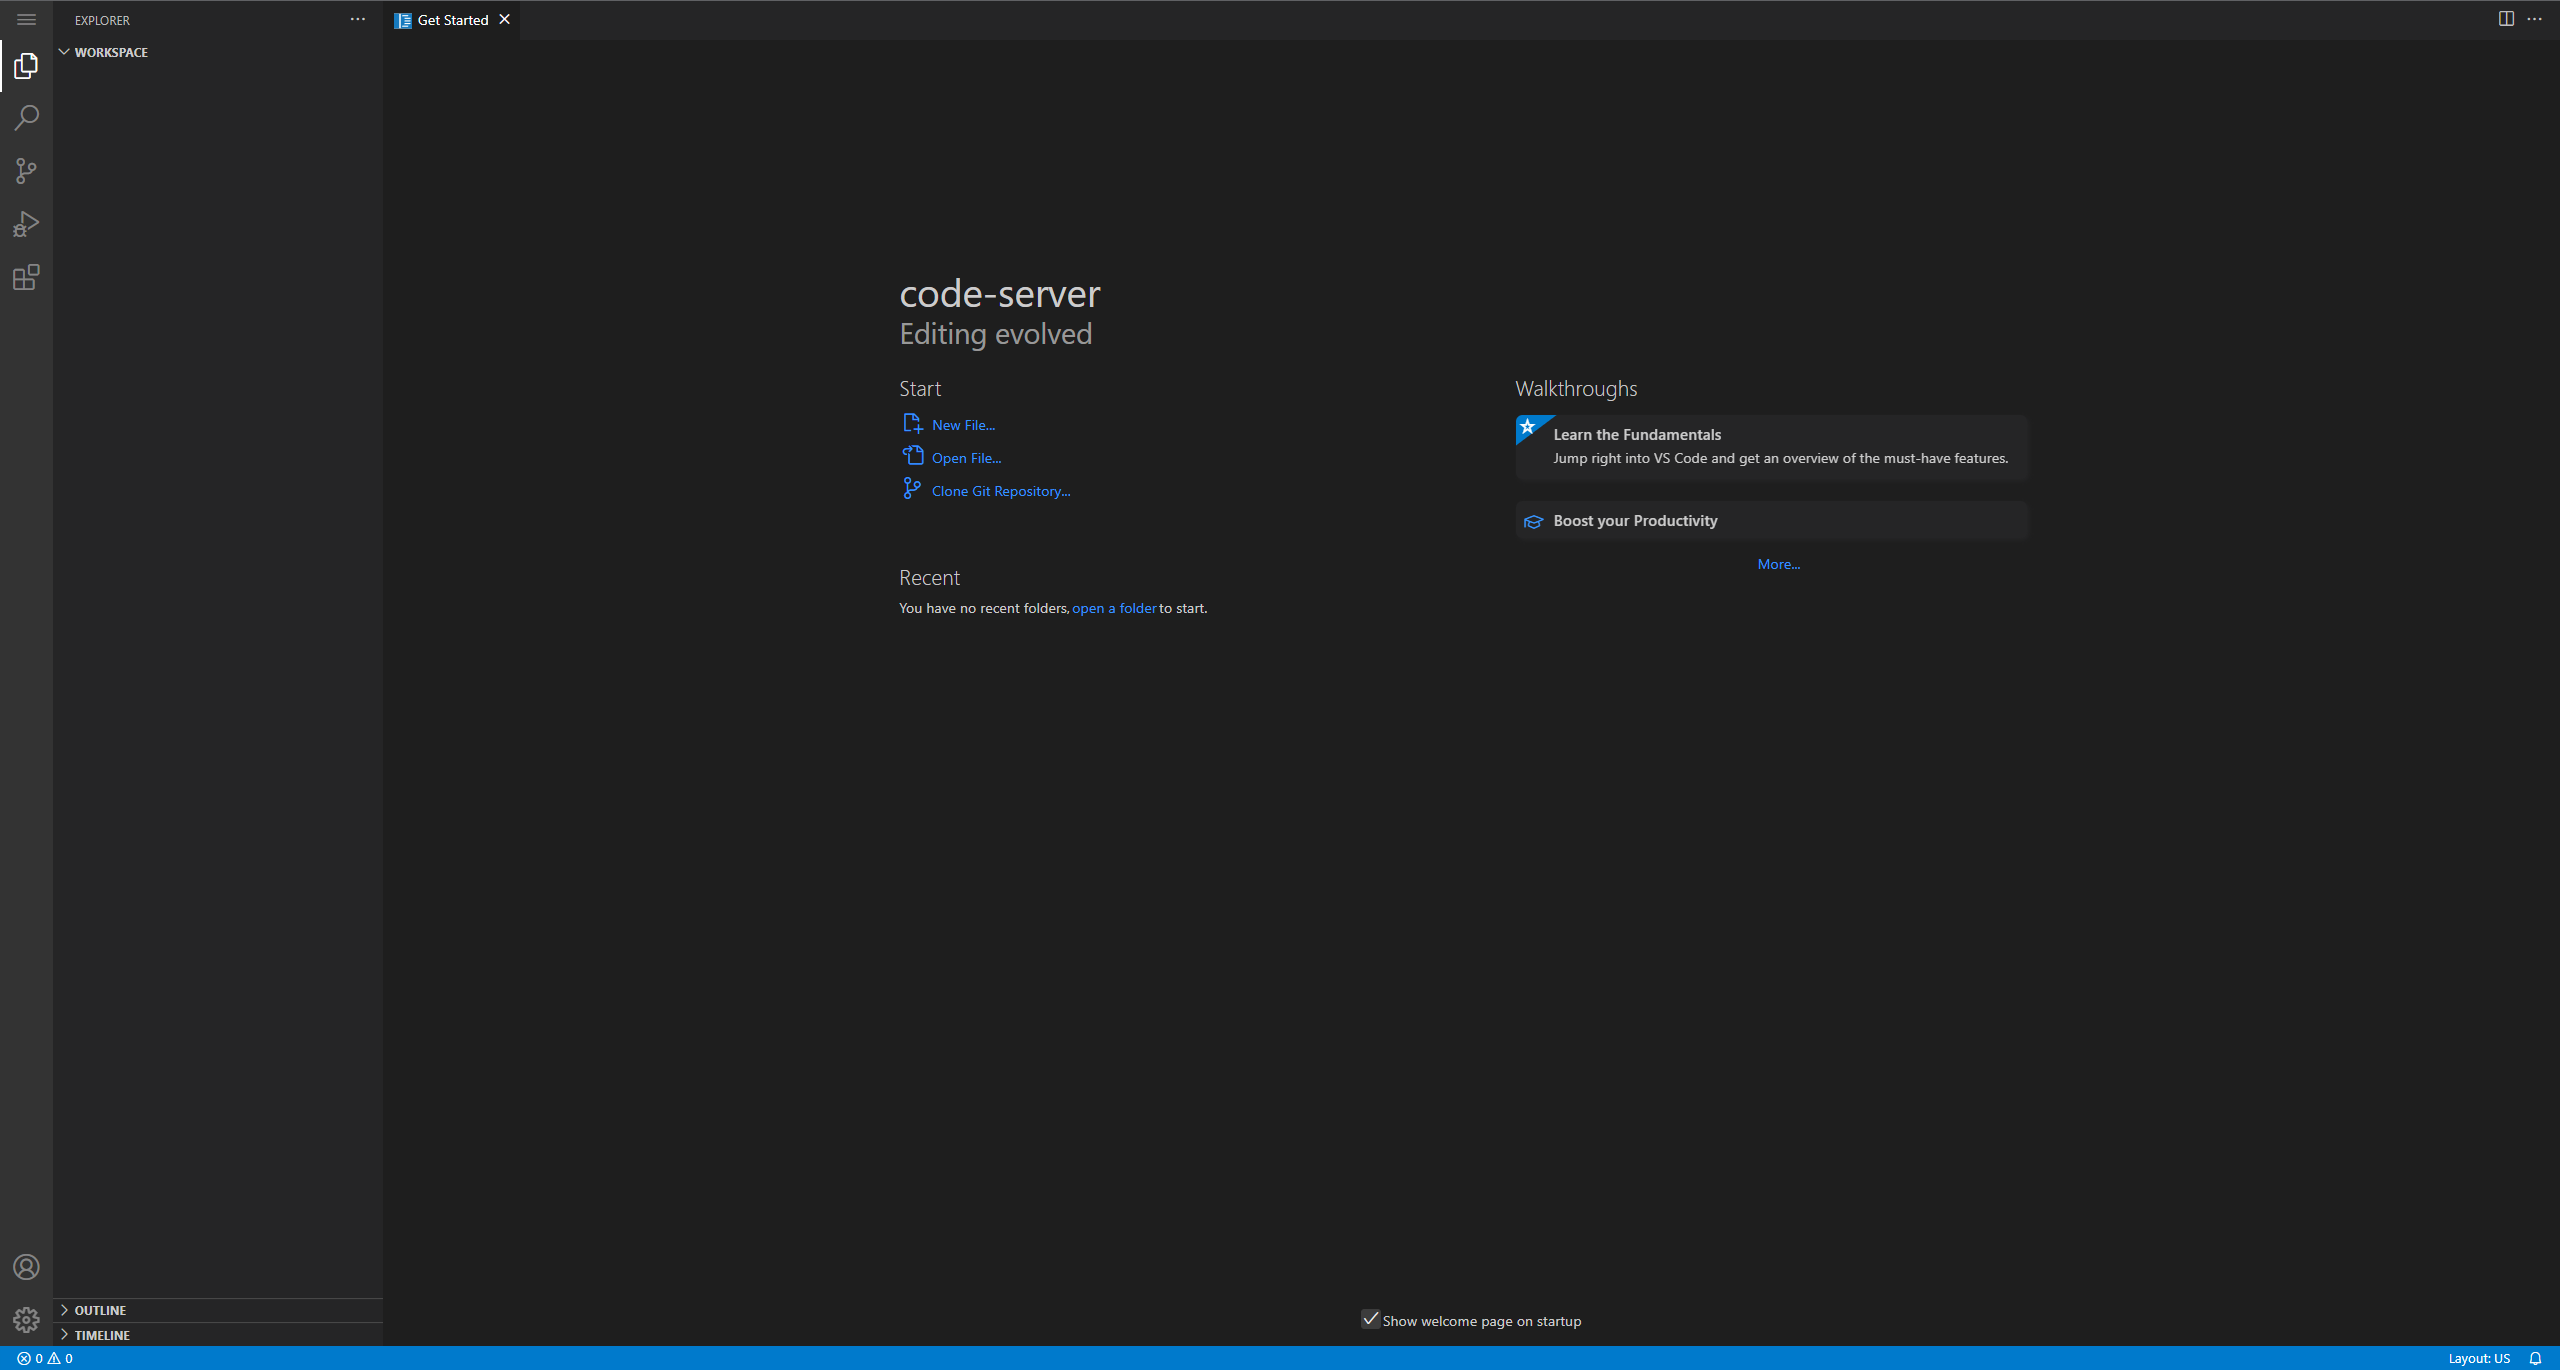This screenshot has height=1370, width=2560.
Task: Collapse the WORKSPACE section
Action: click(110, 52)
